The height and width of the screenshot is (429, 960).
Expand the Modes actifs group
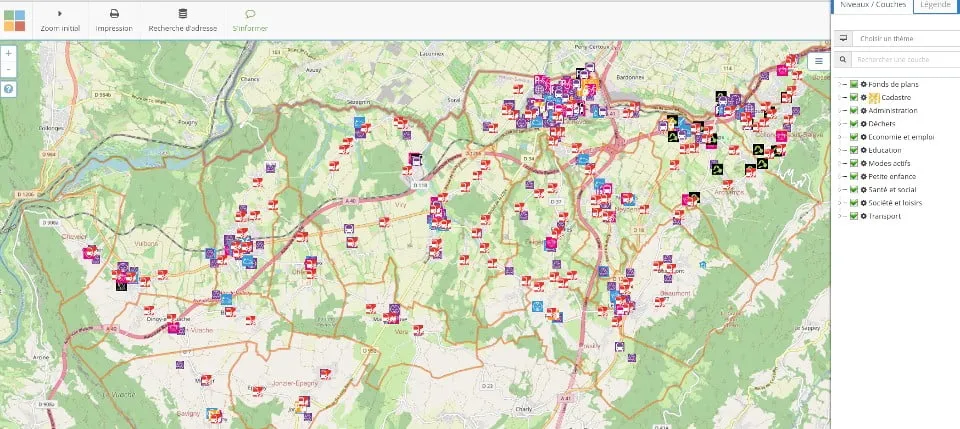pos(839,163)
